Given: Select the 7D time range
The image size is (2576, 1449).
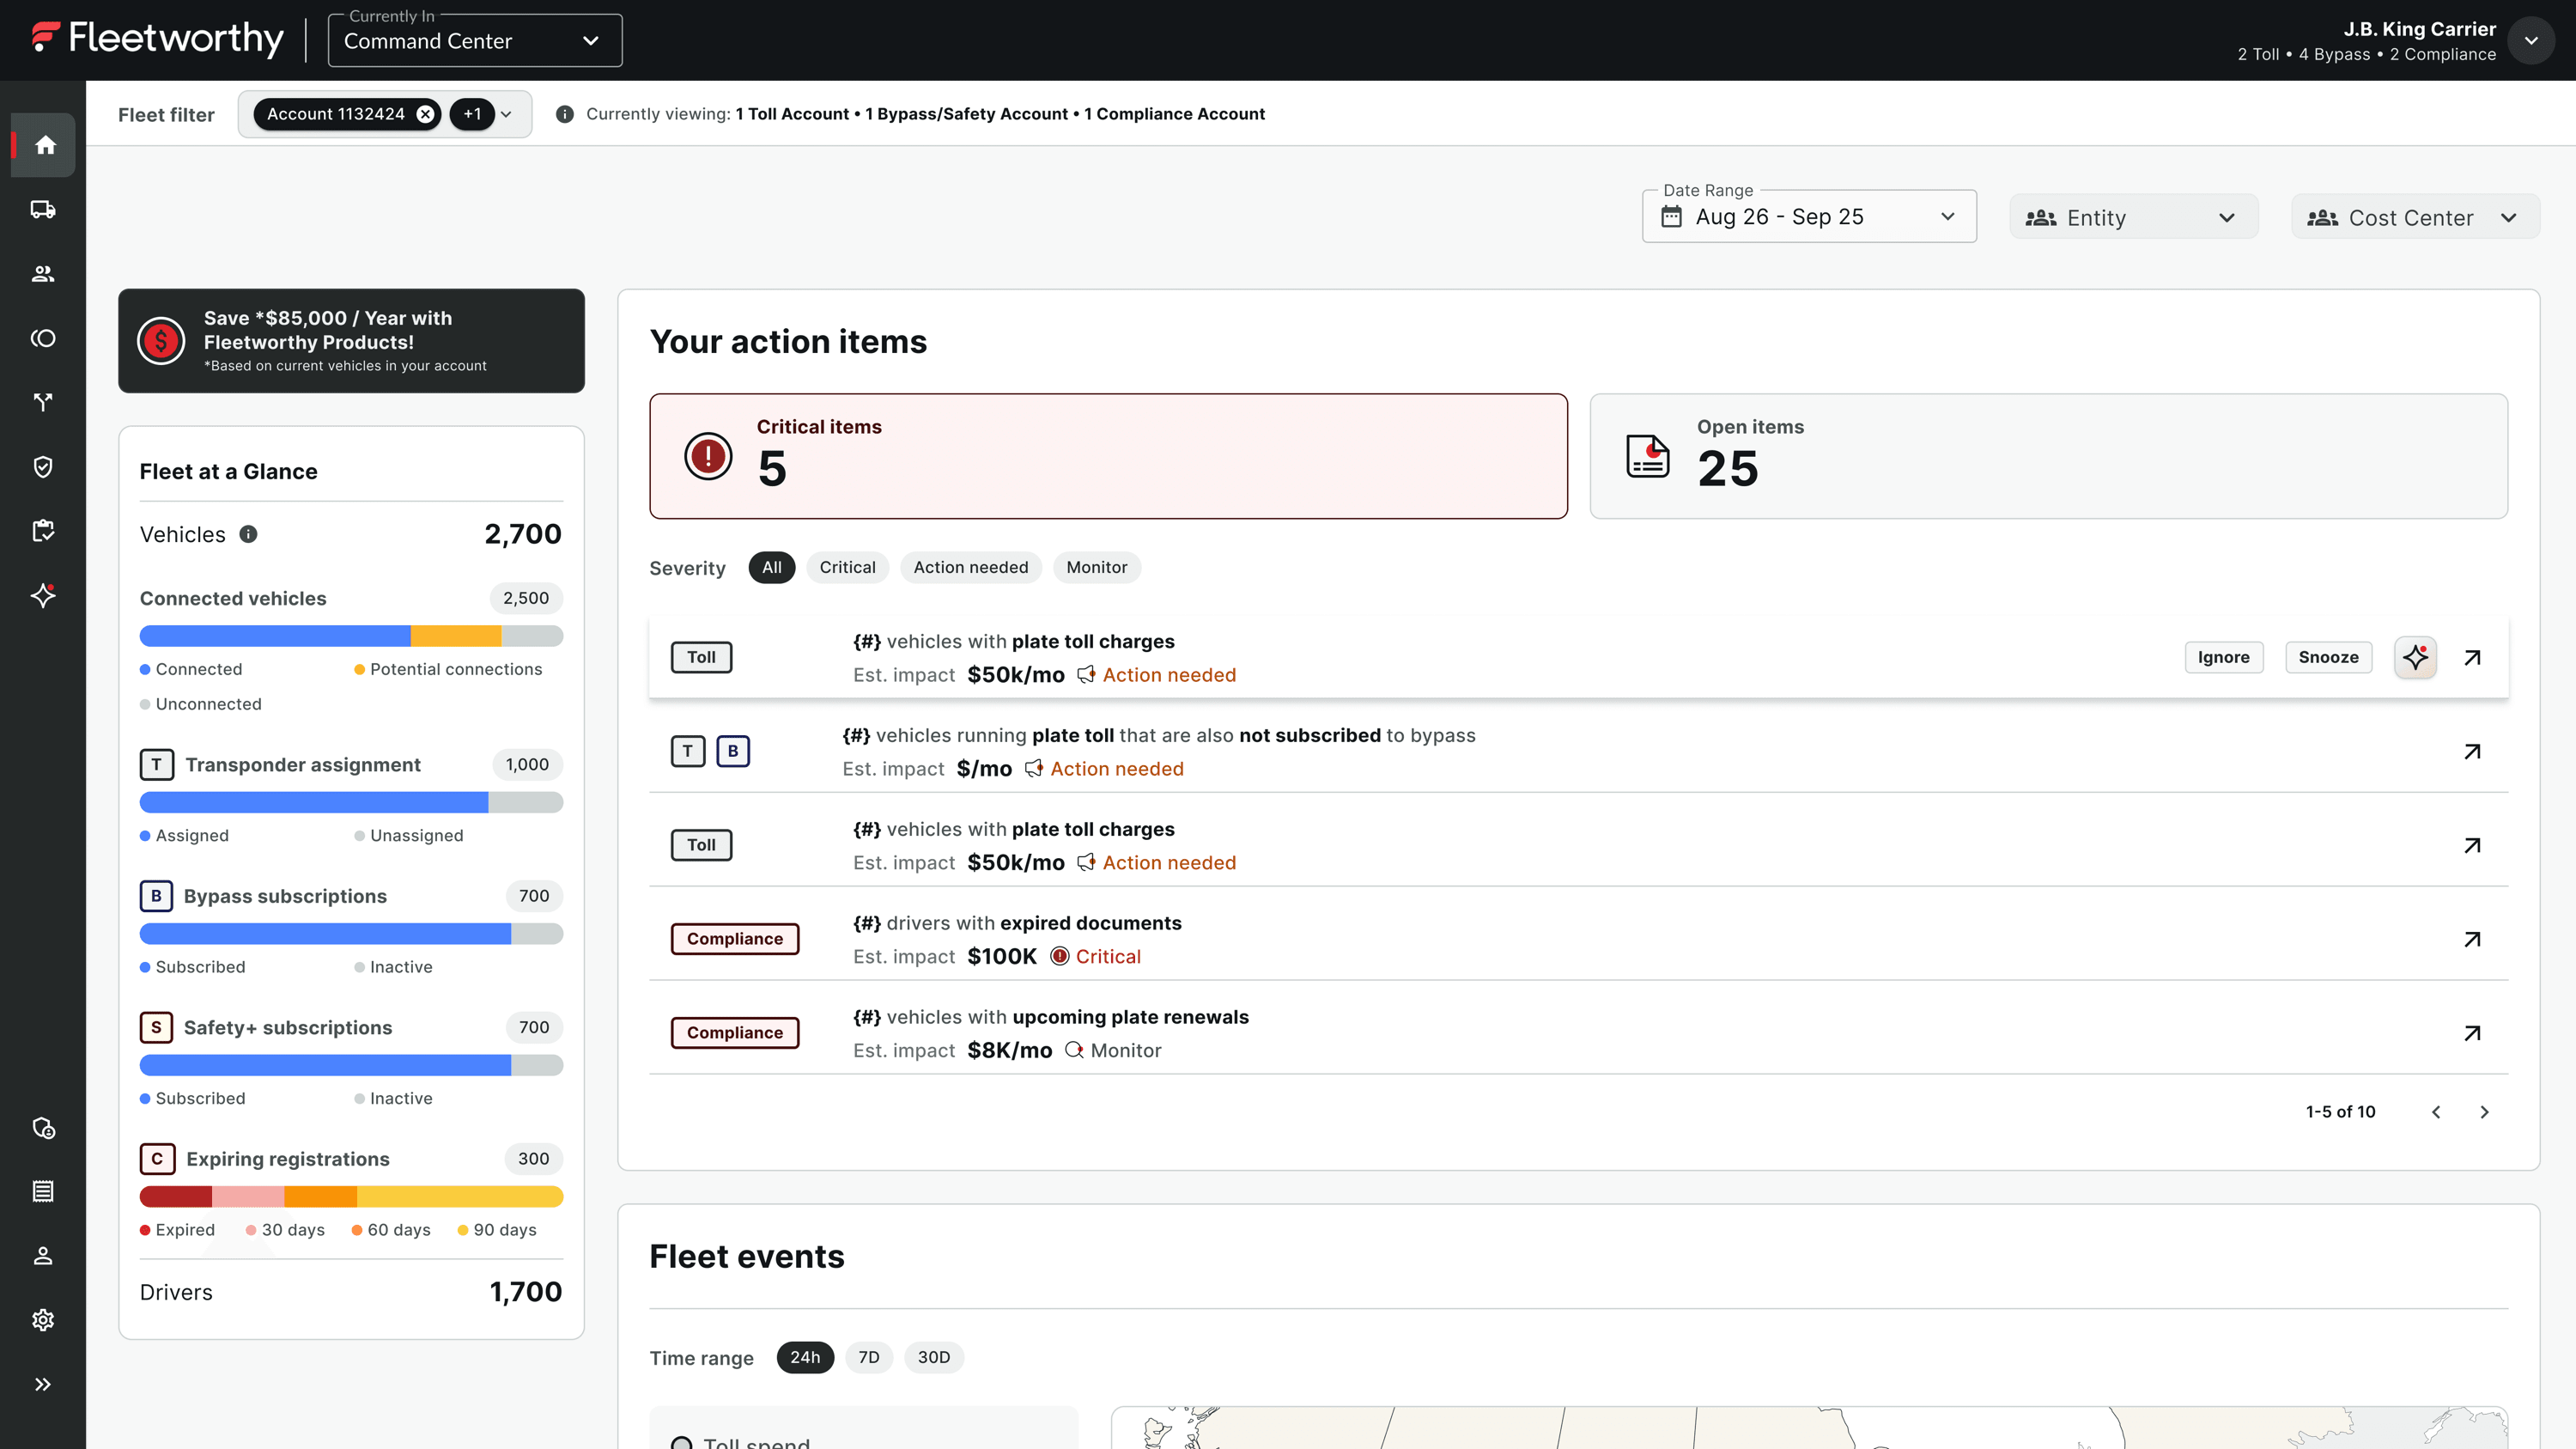Looking at the screenshot, I should click(x=868, y=1357).
